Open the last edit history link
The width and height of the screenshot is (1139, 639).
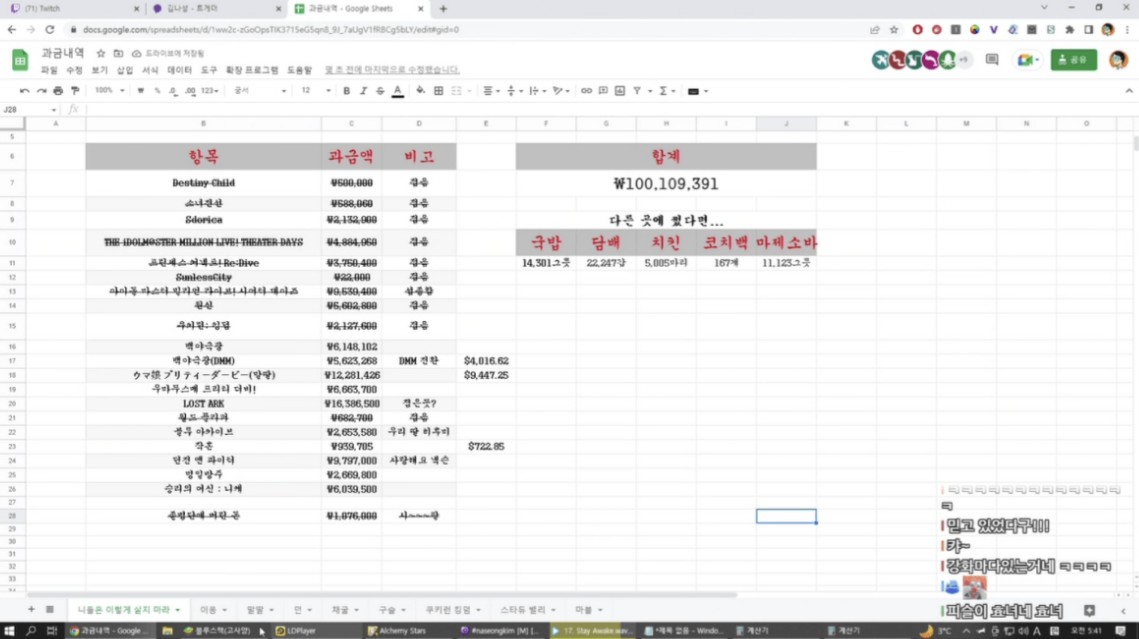392,70
